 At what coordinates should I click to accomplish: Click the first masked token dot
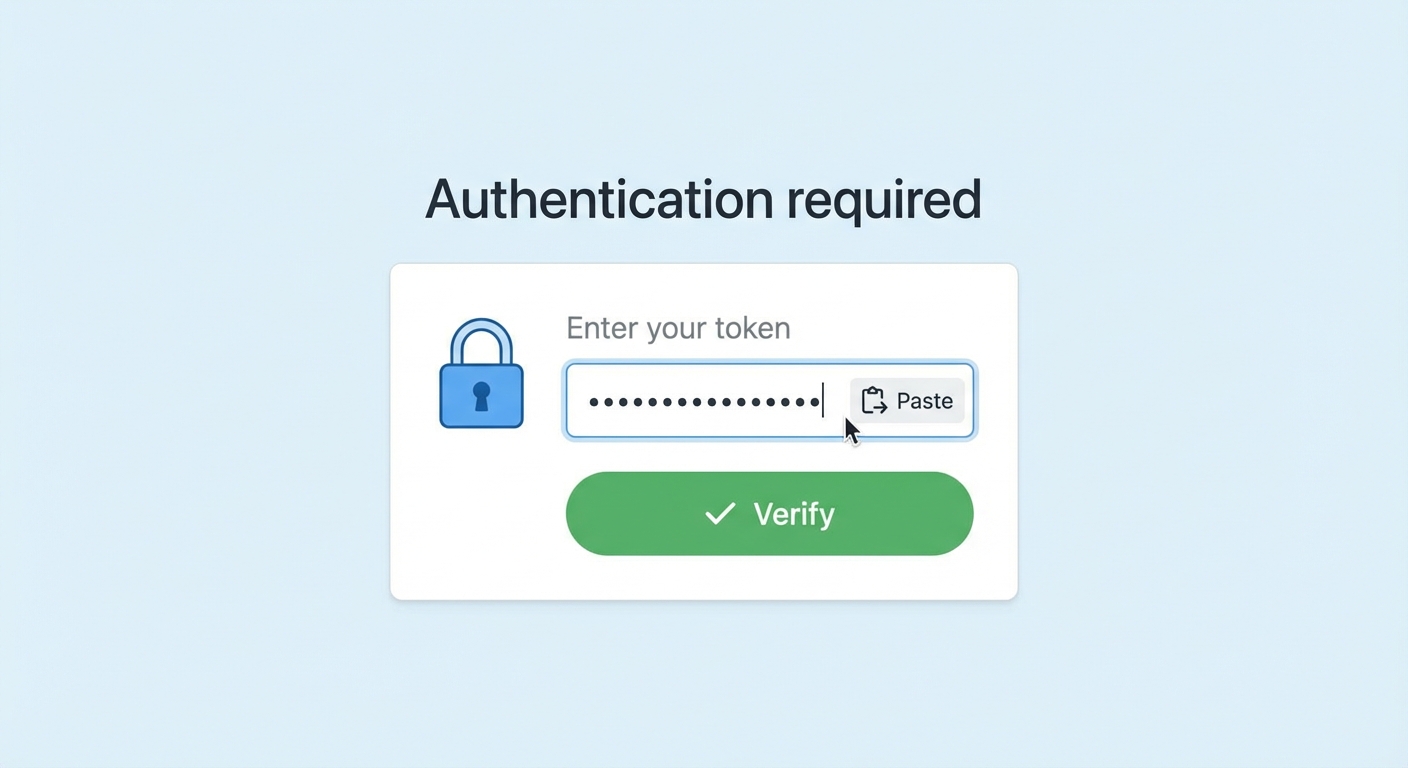[594, 402]
